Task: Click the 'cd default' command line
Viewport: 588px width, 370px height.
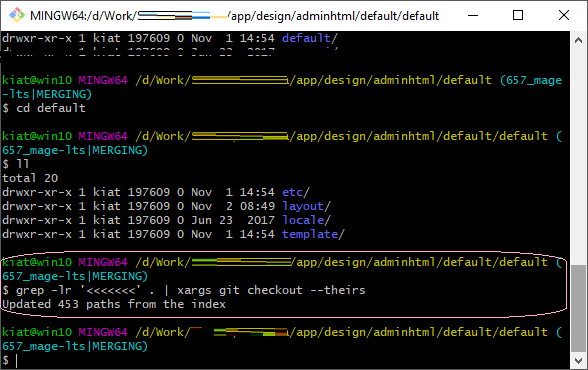Action: point(44,108)
